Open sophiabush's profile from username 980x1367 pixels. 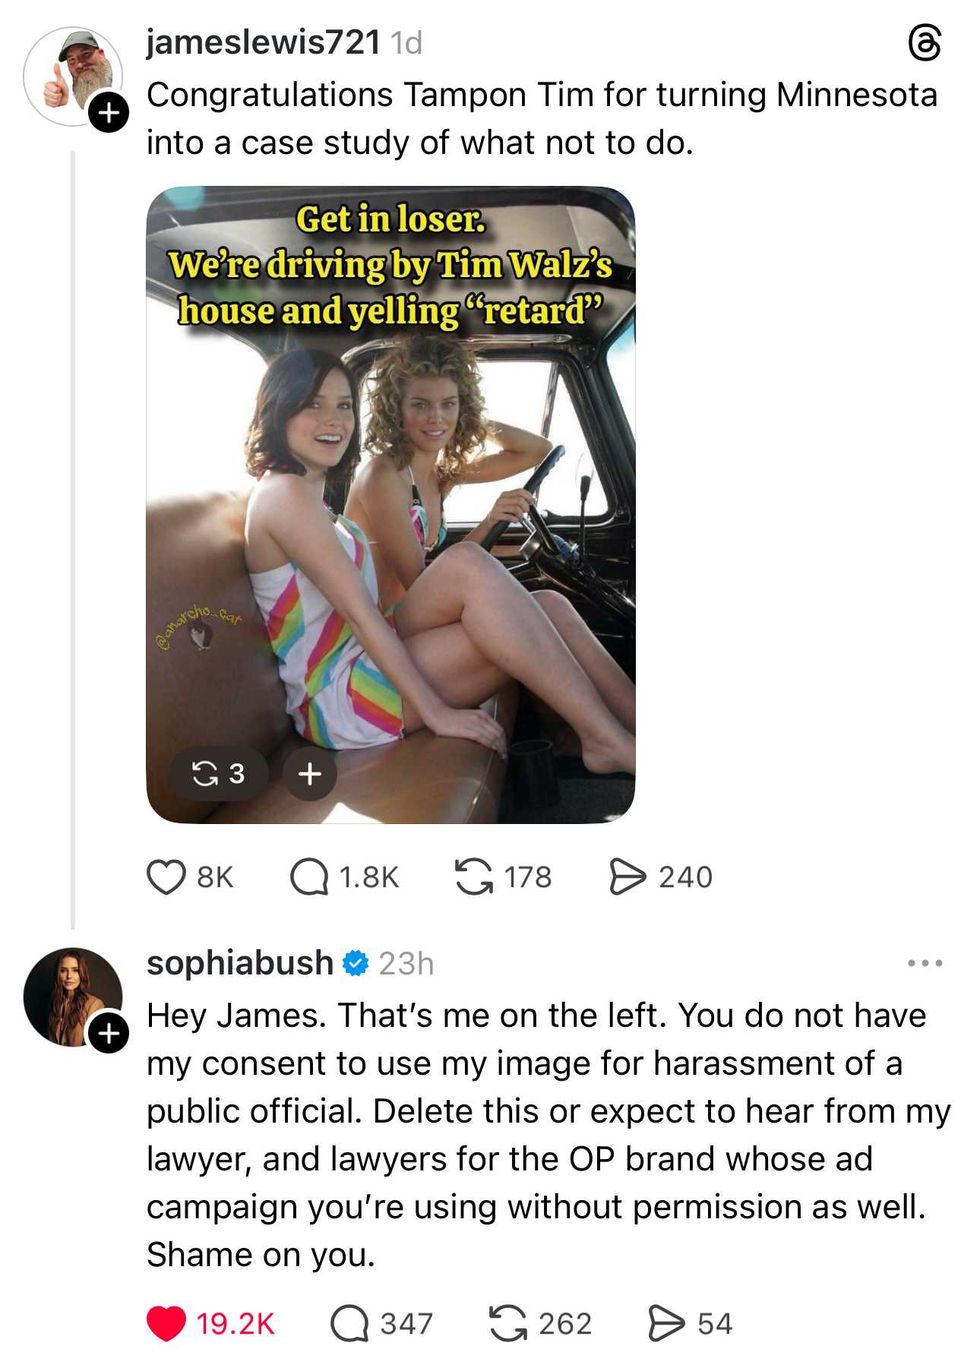239,962
